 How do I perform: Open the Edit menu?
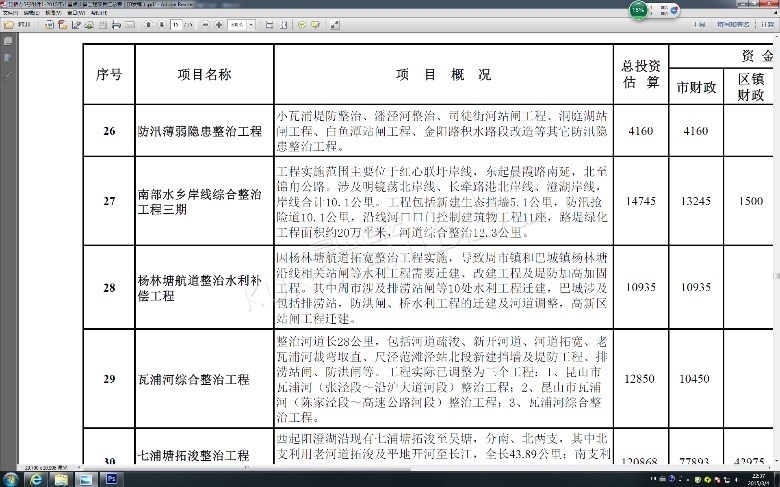31,13
